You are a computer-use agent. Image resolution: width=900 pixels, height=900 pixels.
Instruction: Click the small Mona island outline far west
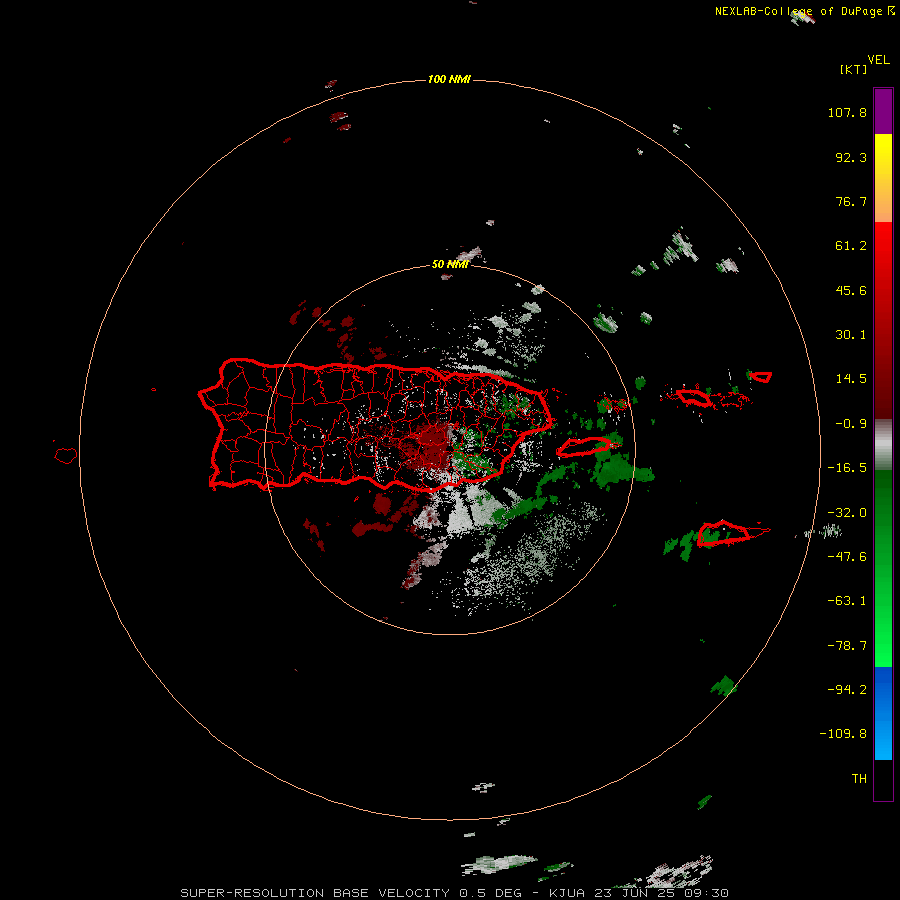pos(66,456)
